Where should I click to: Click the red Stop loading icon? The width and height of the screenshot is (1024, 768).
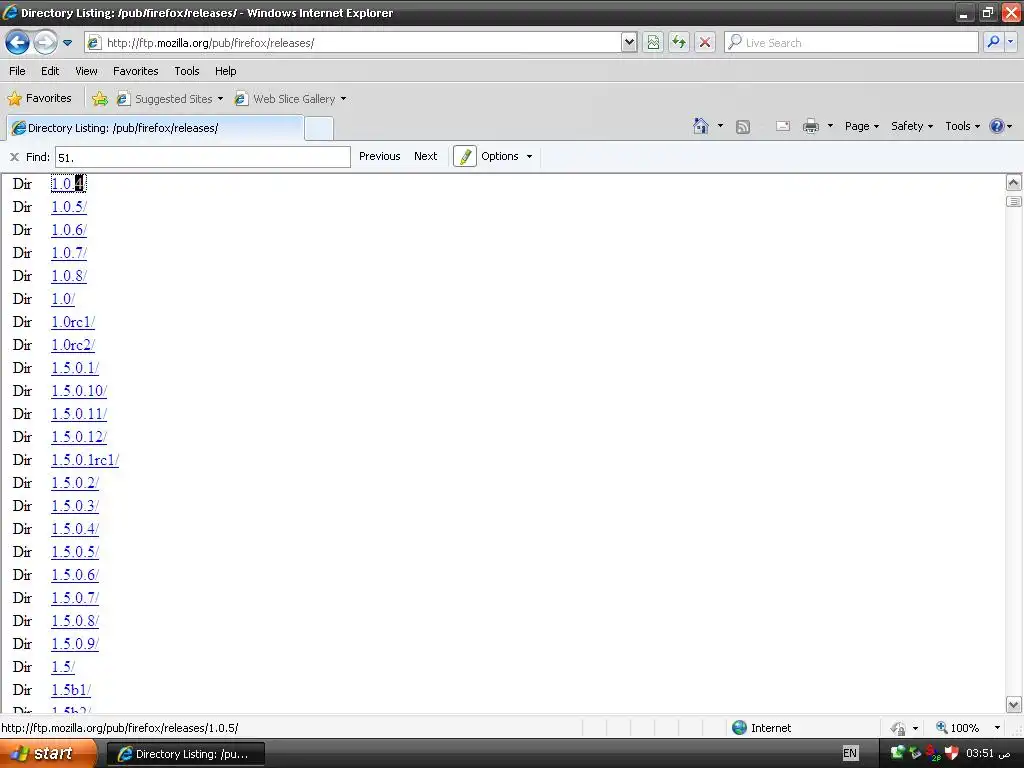pyautogui.click(x=705, y=43)
